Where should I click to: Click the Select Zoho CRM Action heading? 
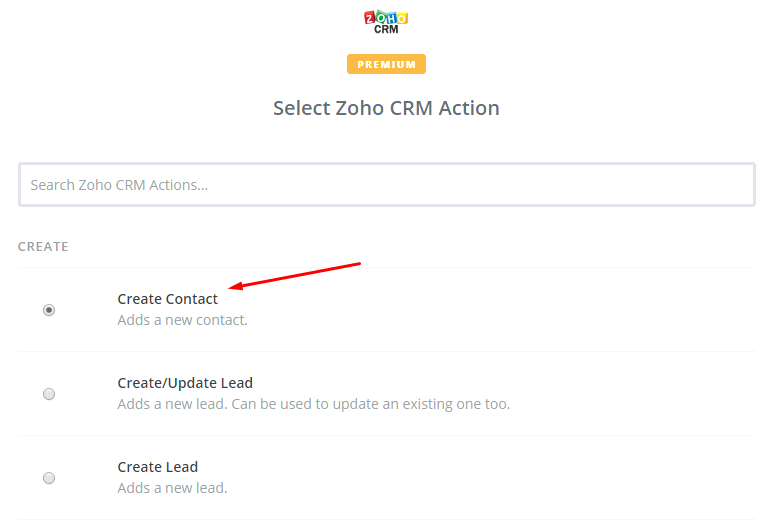[x=386, y=108]
